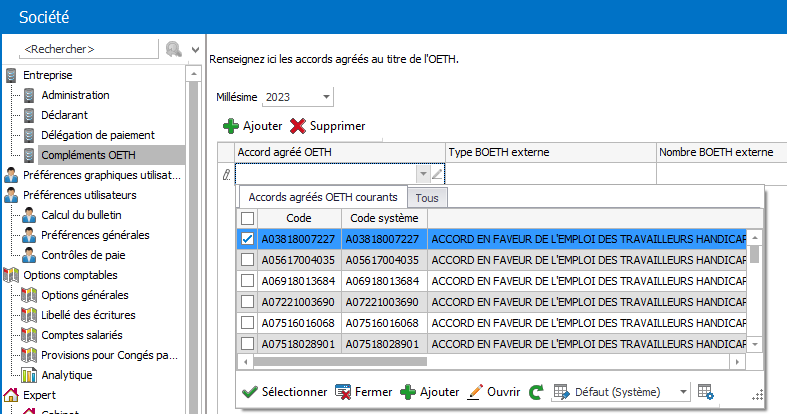Image resolution: width=787 pixels, height=414 pixels.
Task: Click the search magnifier icon beside Rechercher
Action: click(x=174, y=49)
